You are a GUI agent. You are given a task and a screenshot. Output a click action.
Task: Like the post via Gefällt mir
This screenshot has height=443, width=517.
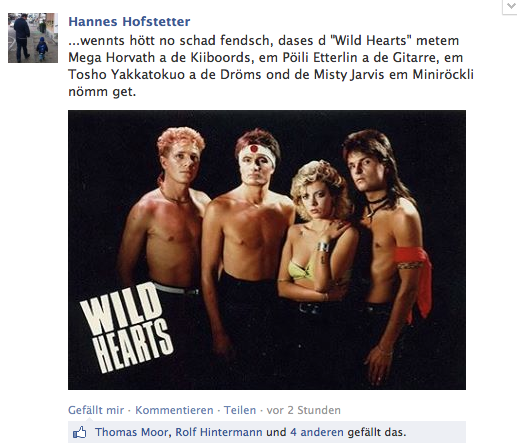[96, 410]
